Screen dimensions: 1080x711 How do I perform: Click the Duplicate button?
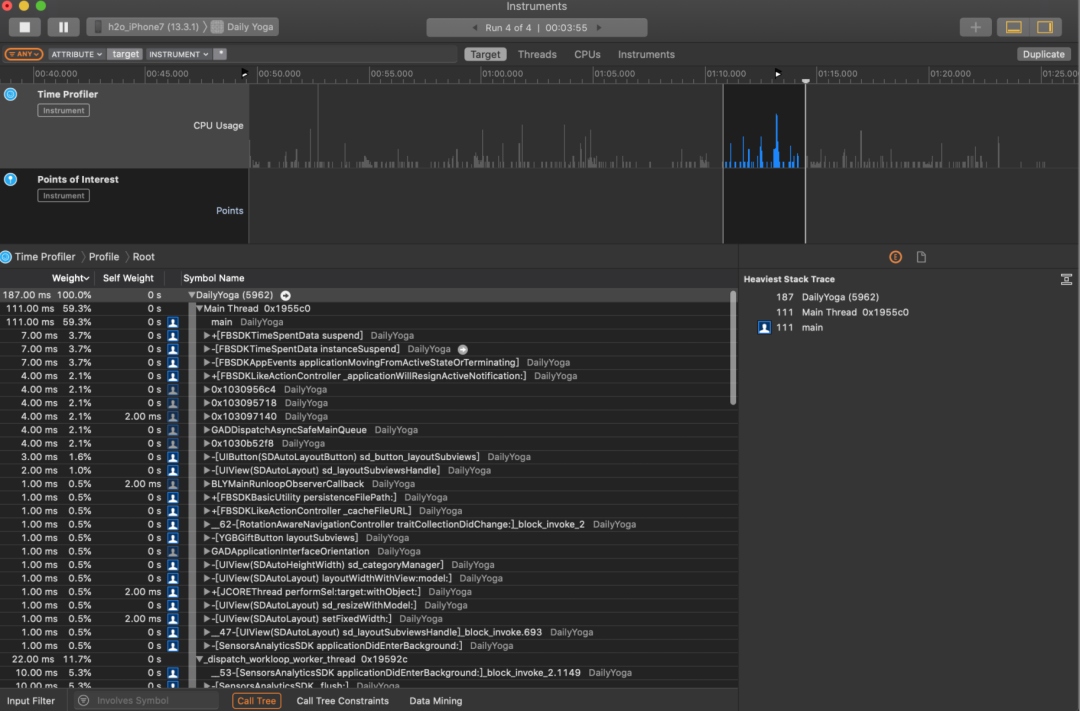click(1043, 54)
